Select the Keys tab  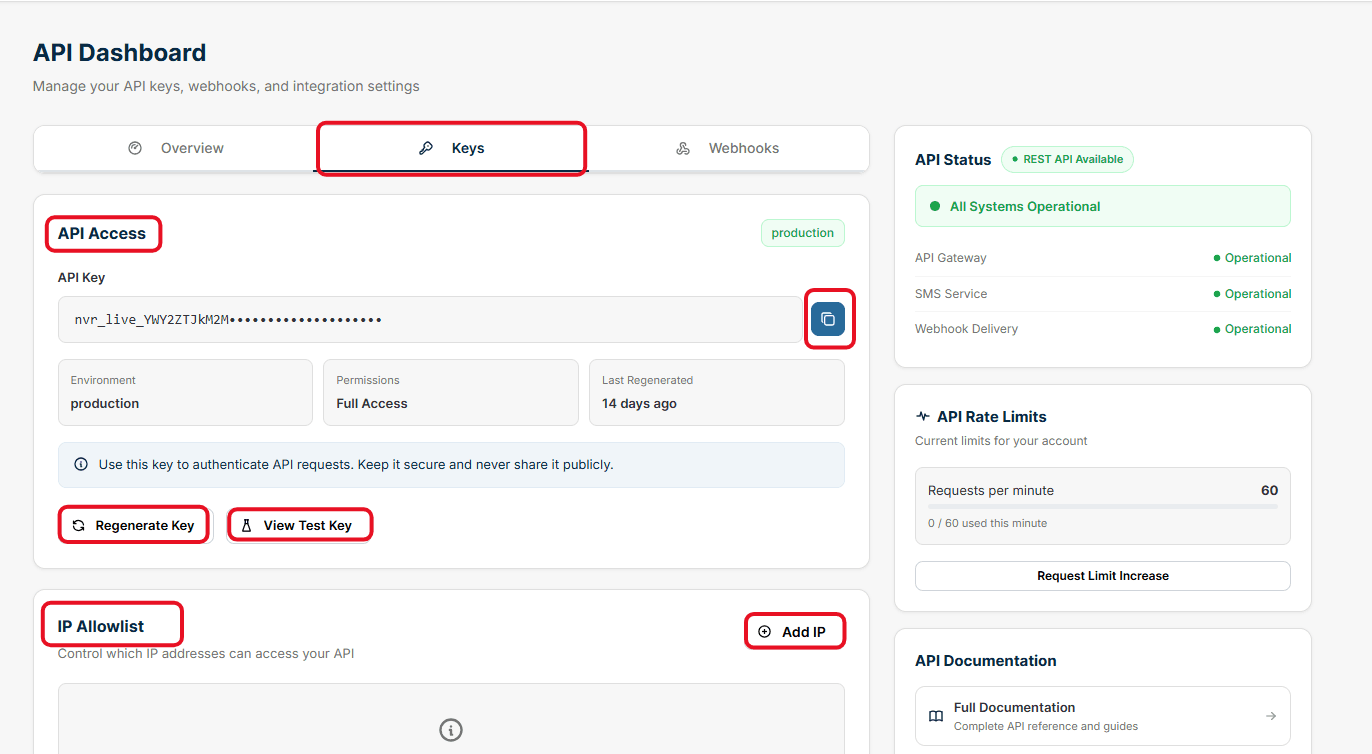click(x=451, y=148)
